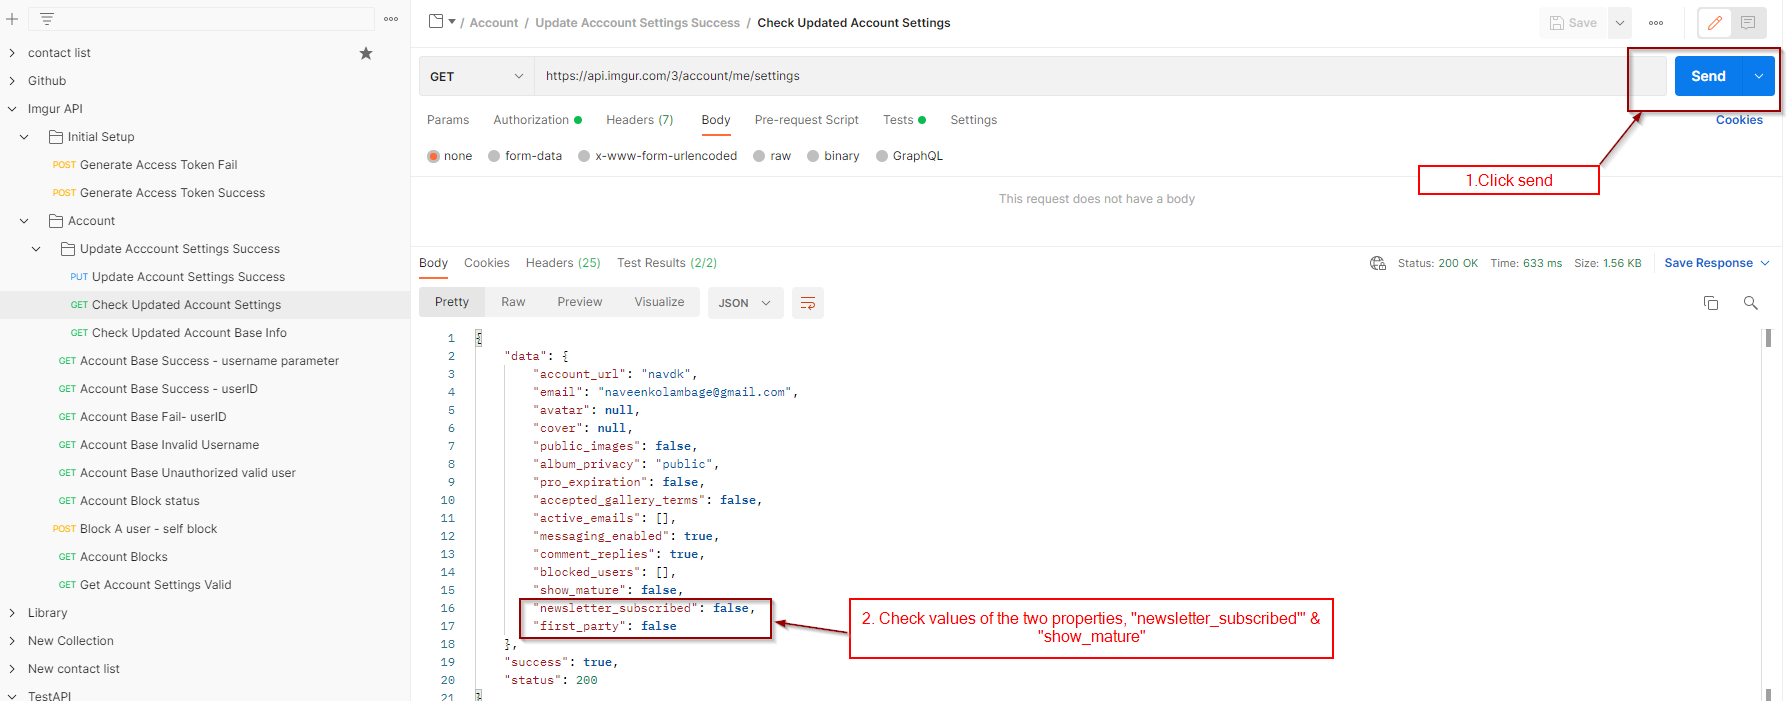Open the request Settings tab

tap(974, 120)
